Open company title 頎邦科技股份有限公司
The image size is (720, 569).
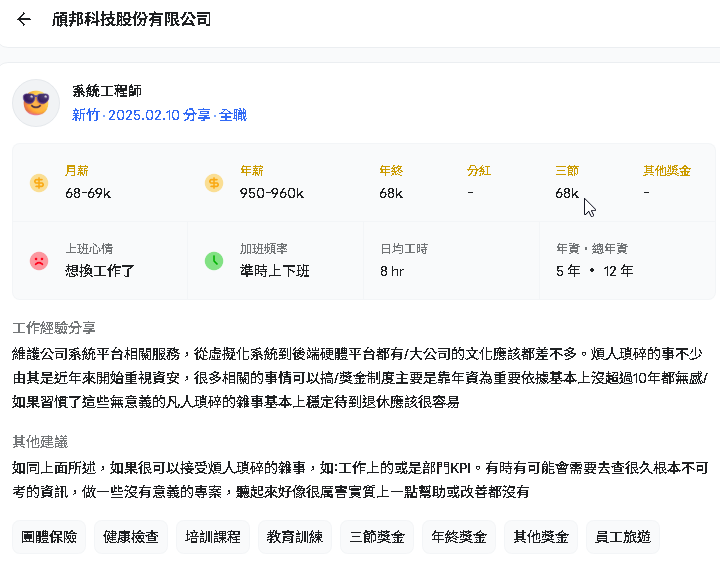coord(131,19)
